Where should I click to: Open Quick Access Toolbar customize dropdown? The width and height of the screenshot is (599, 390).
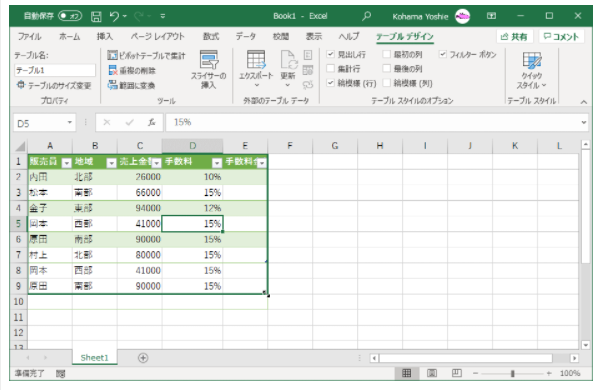point(163,16)
